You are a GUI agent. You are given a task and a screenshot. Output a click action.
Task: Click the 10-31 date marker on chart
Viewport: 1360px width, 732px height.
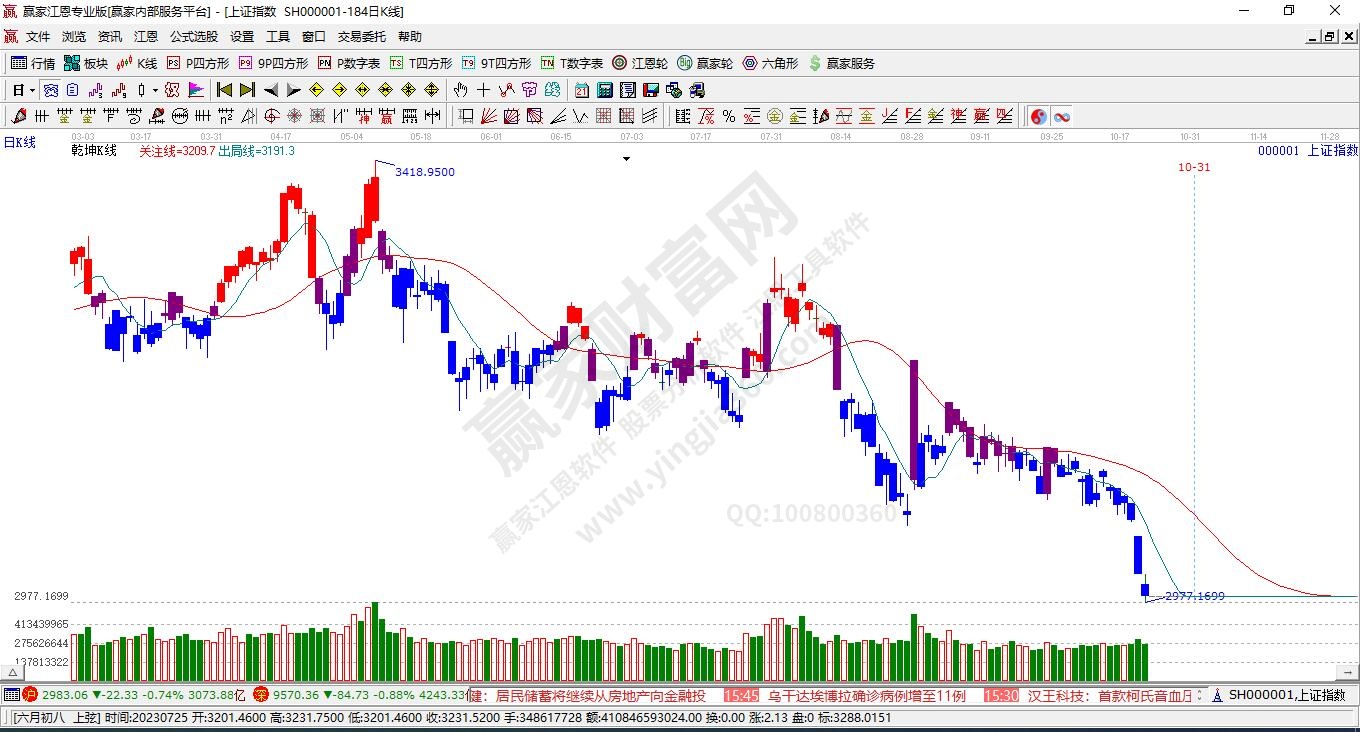[x=1194, y=167]
